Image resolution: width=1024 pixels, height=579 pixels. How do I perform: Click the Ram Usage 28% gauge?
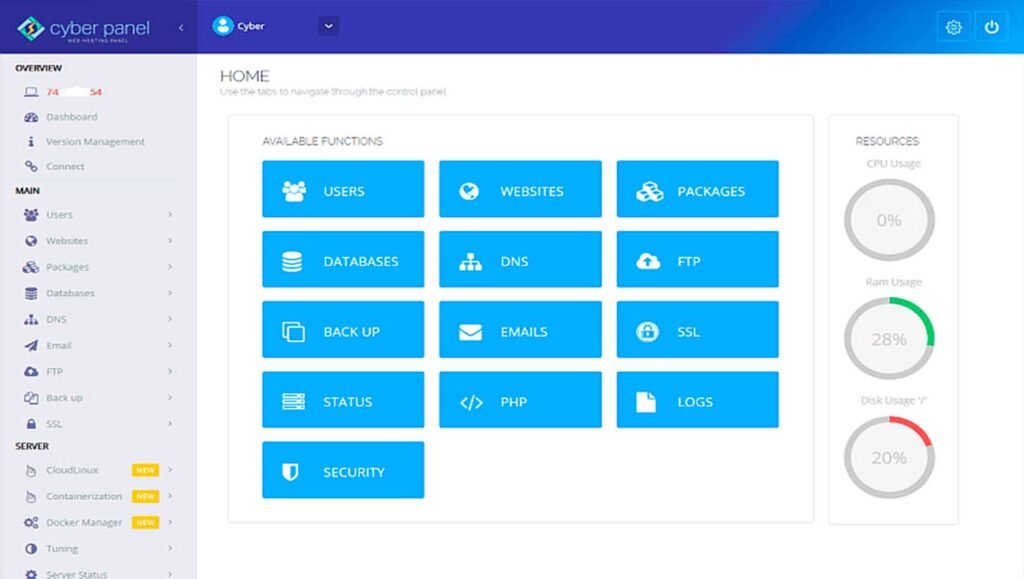[889, 339]
